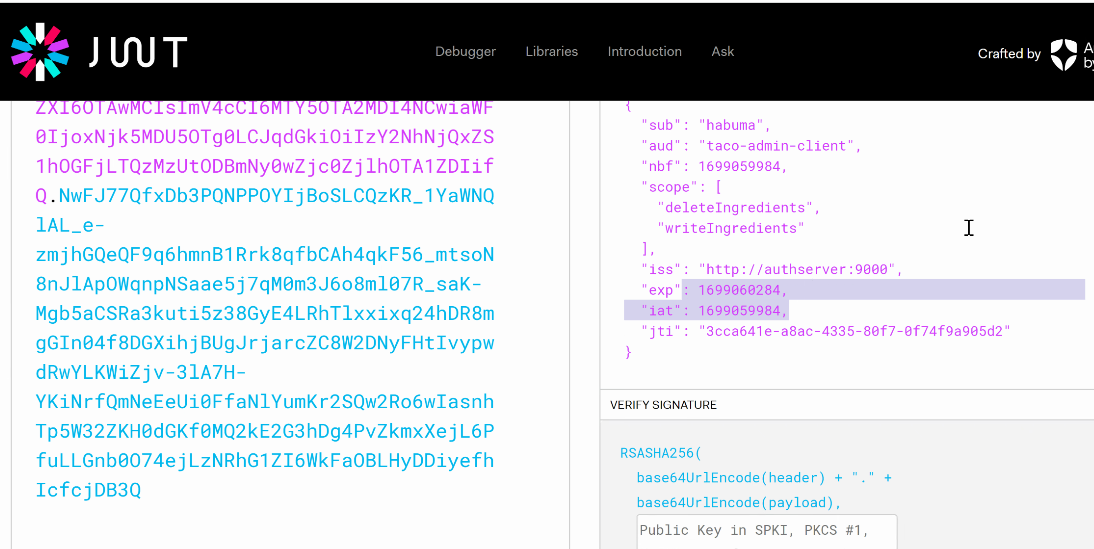Click signature line starting Q.NwFJ77QfxDb3
Viewport: 1094px width, 549px height.
(x=264, y=196)
